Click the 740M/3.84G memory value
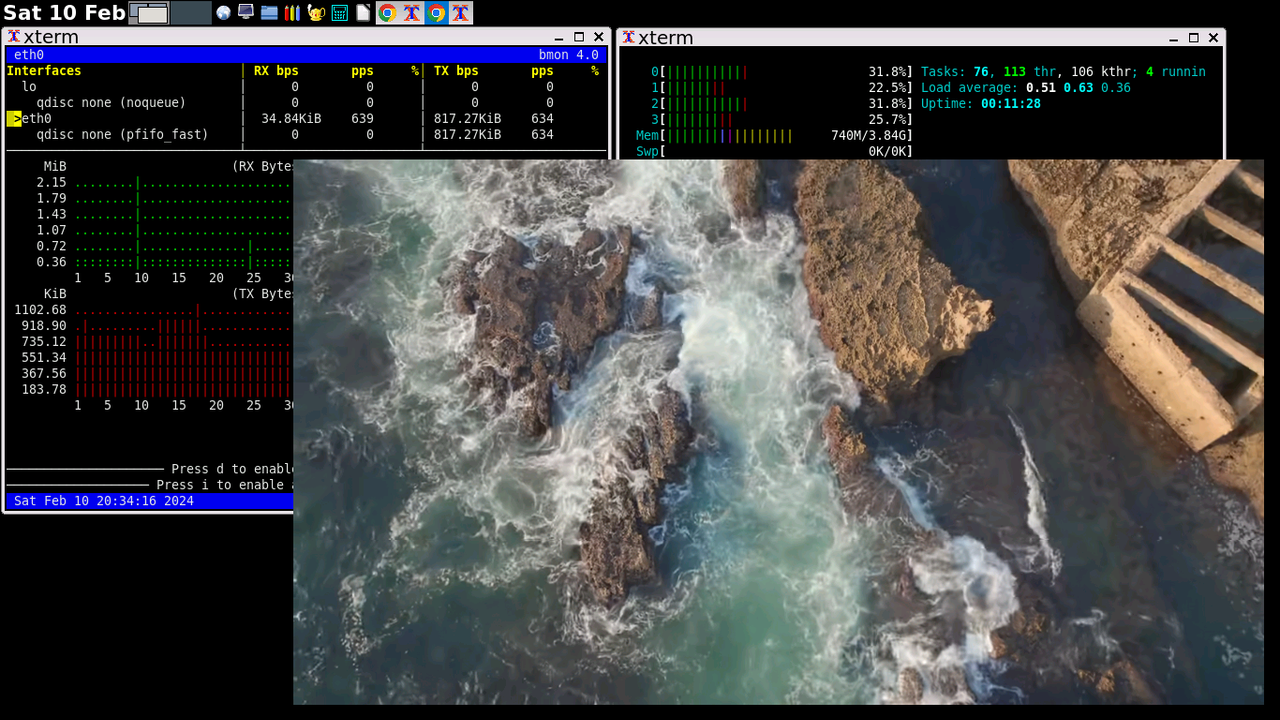Viewport: 1280px width, 720px height. point(868,136)
